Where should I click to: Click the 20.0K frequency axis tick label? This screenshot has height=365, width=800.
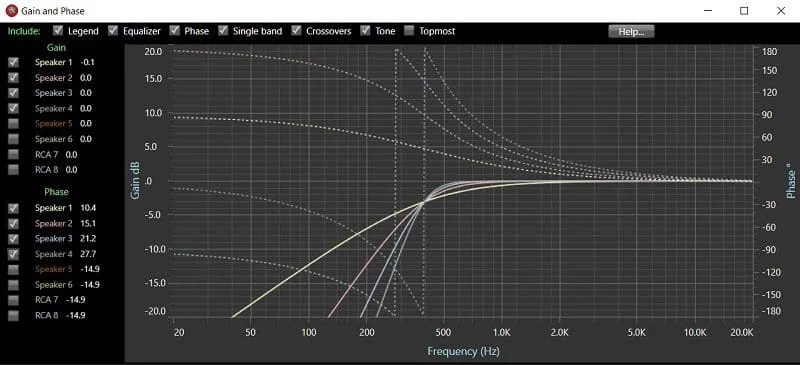click(742, 332)
